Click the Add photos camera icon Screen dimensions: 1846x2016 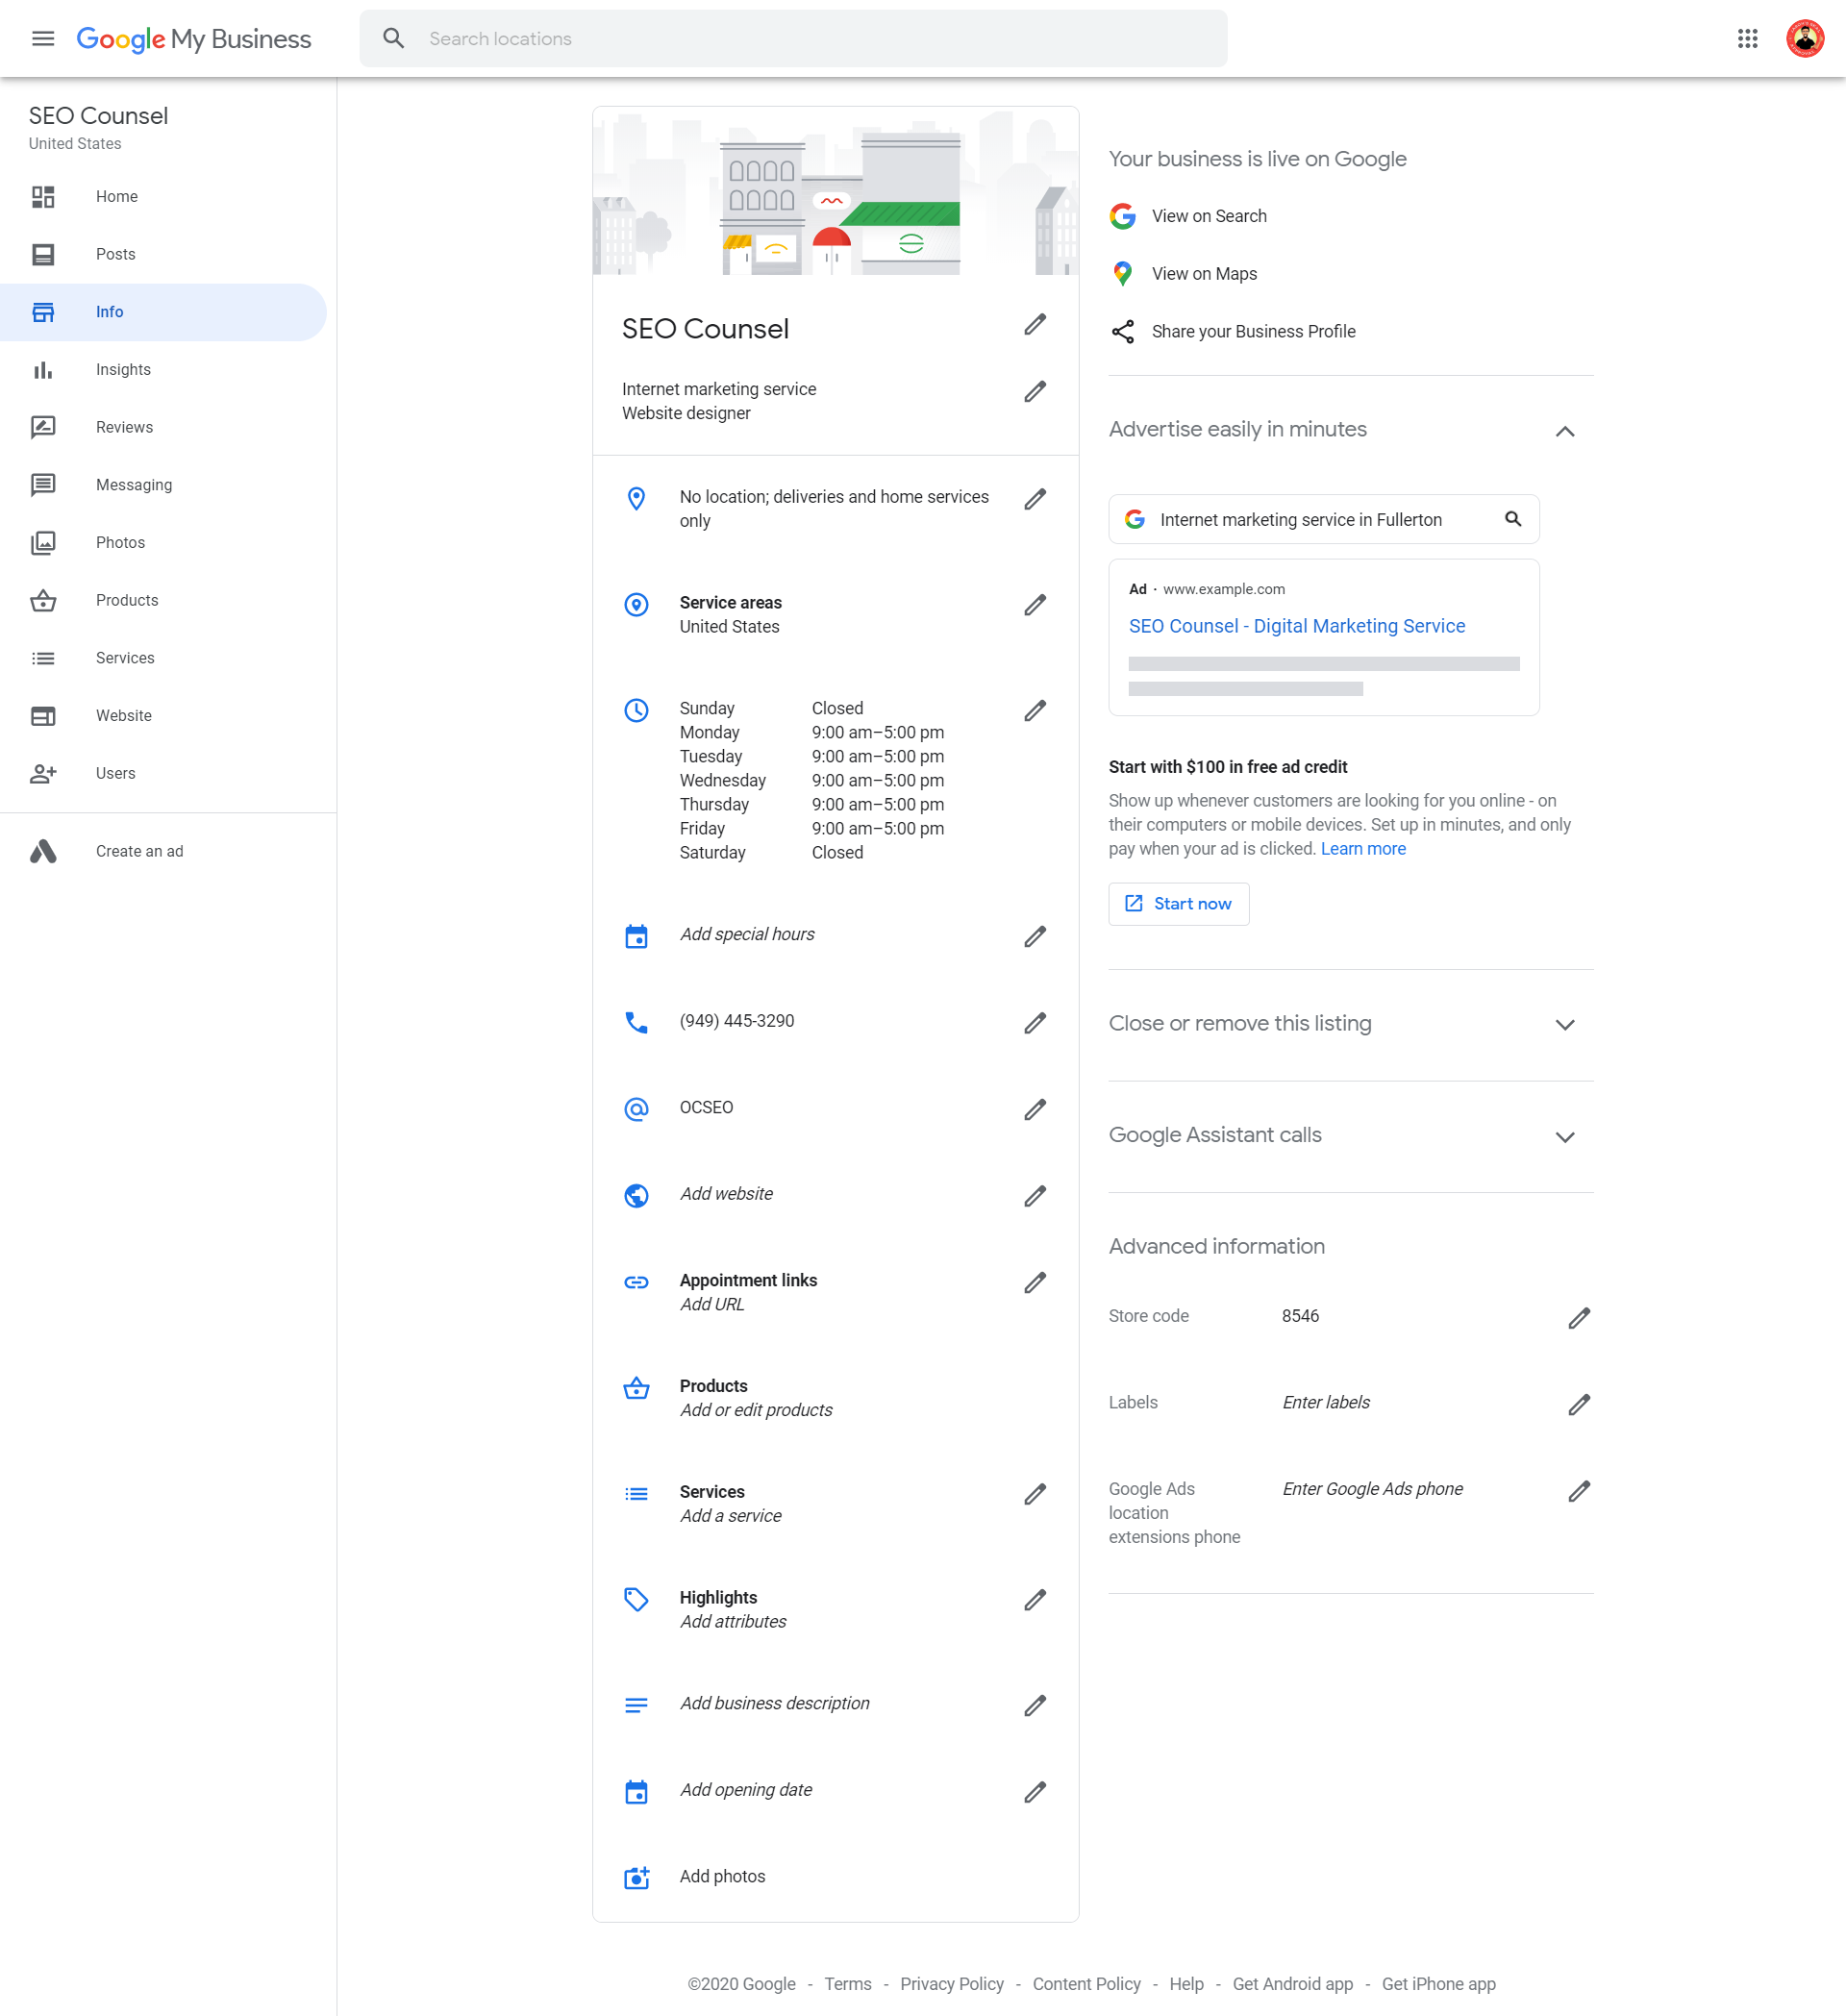[636, 1877]
